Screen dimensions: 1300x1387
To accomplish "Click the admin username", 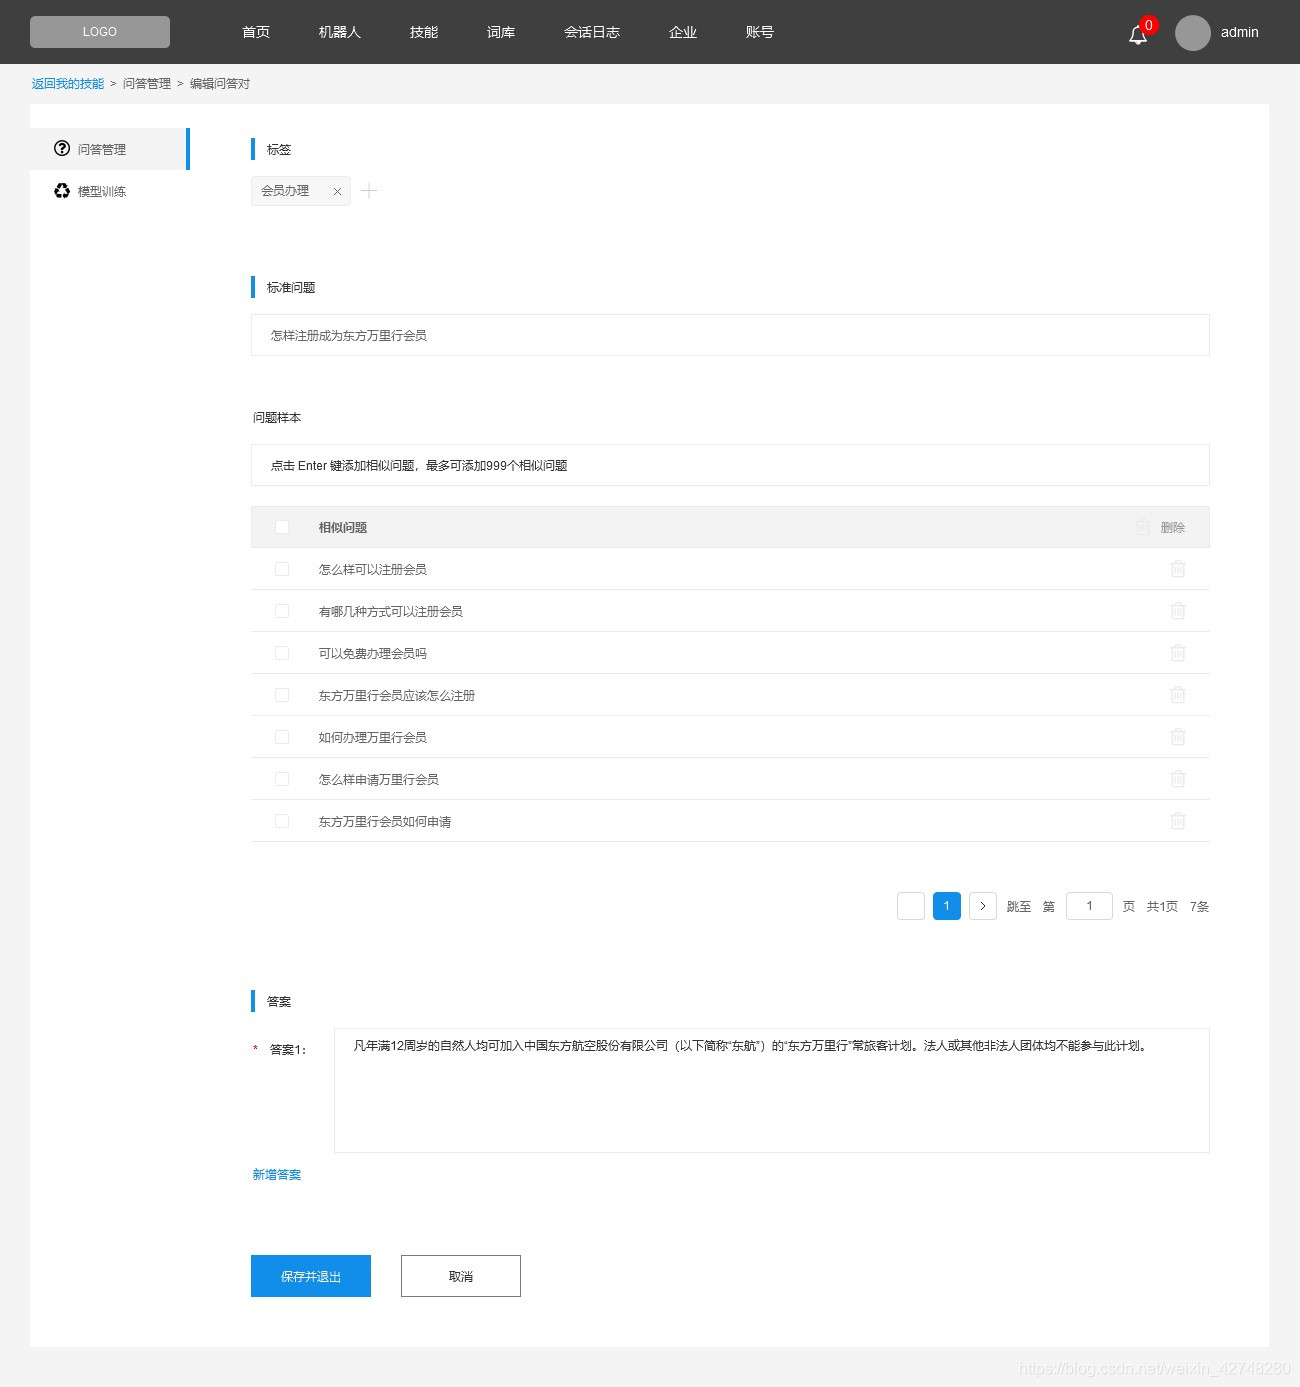I will (x=1240, y=32).
